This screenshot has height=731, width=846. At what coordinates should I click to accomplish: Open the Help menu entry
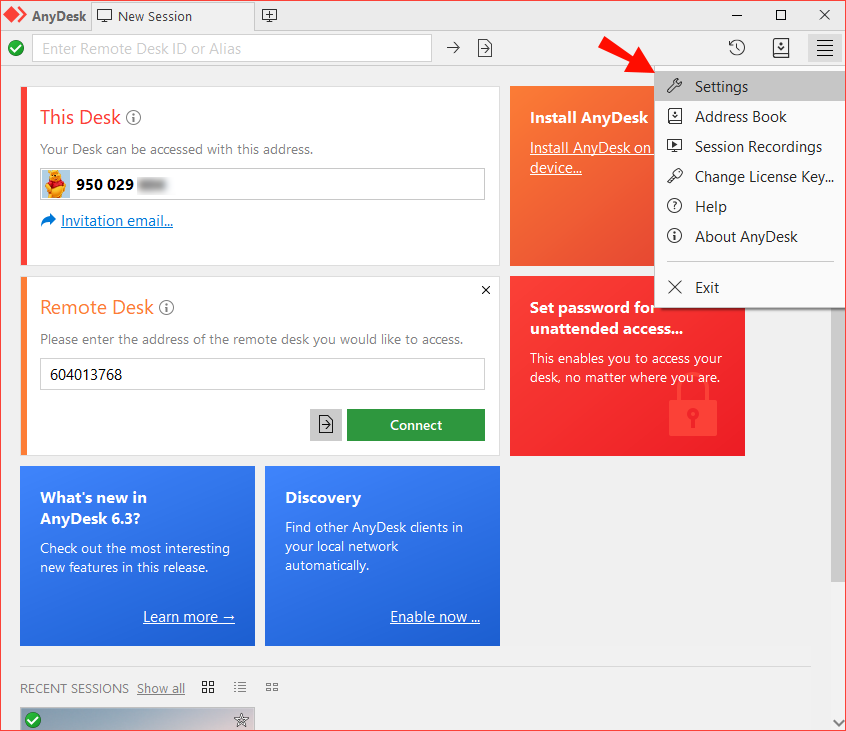point(749,207)
